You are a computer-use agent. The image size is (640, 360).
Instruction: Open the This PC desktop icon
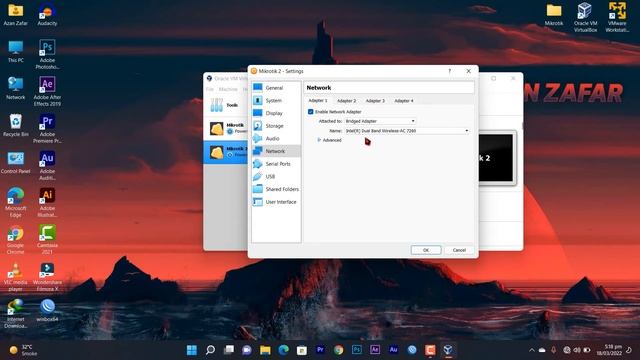pos(16,51)
